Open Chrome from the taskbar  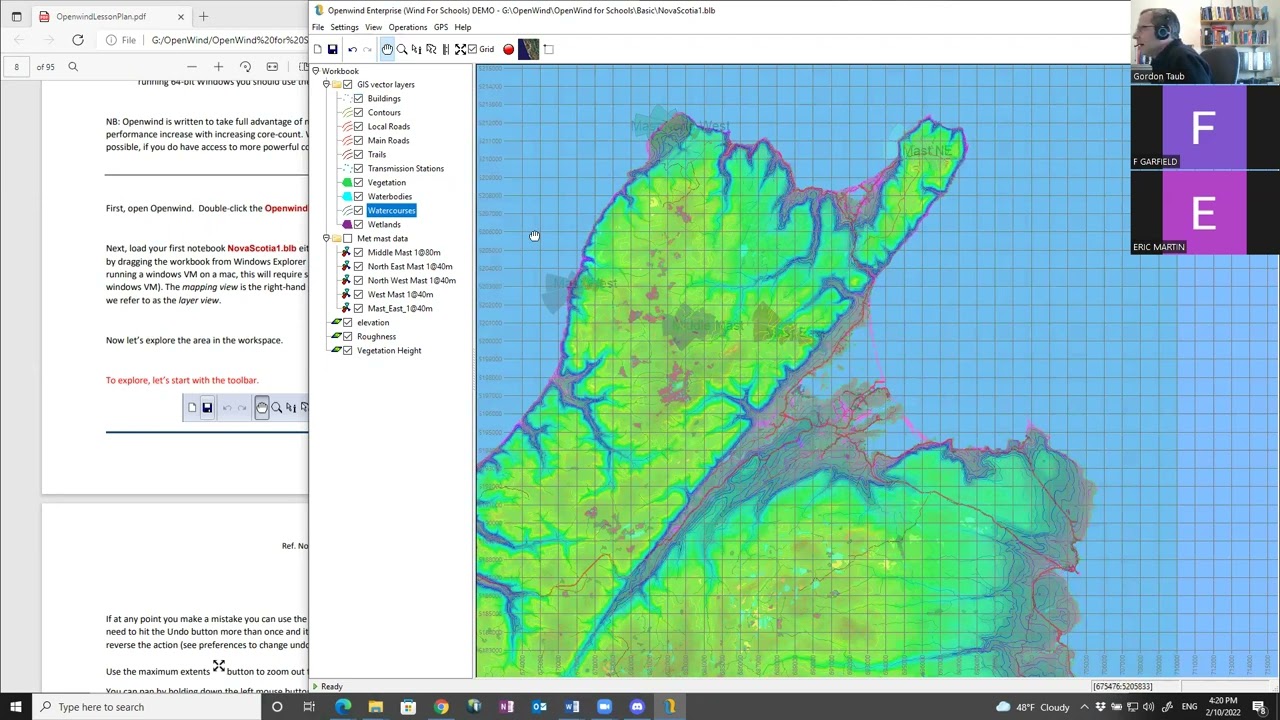click(441, 707)
